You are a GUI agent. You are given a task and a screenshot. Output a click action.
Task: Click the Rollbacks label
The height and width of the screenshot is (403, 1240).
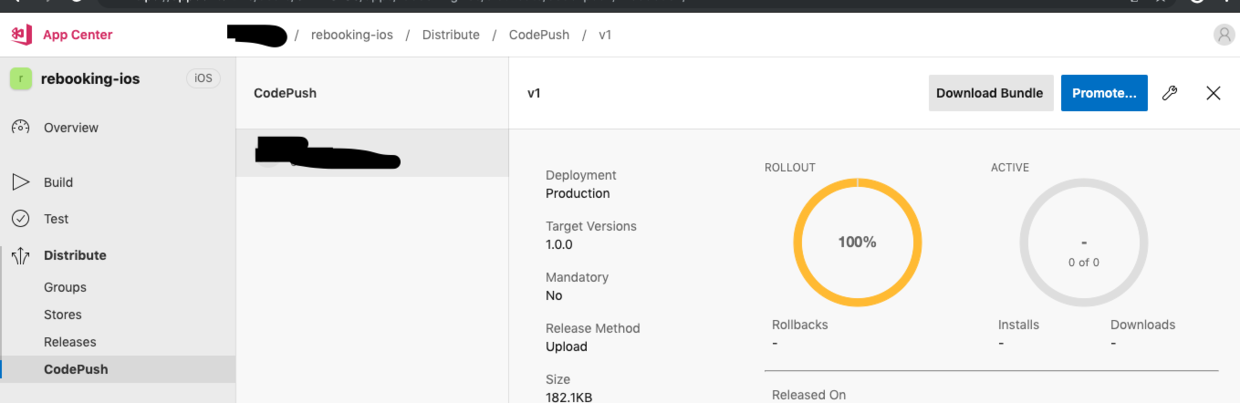point(800,325)
